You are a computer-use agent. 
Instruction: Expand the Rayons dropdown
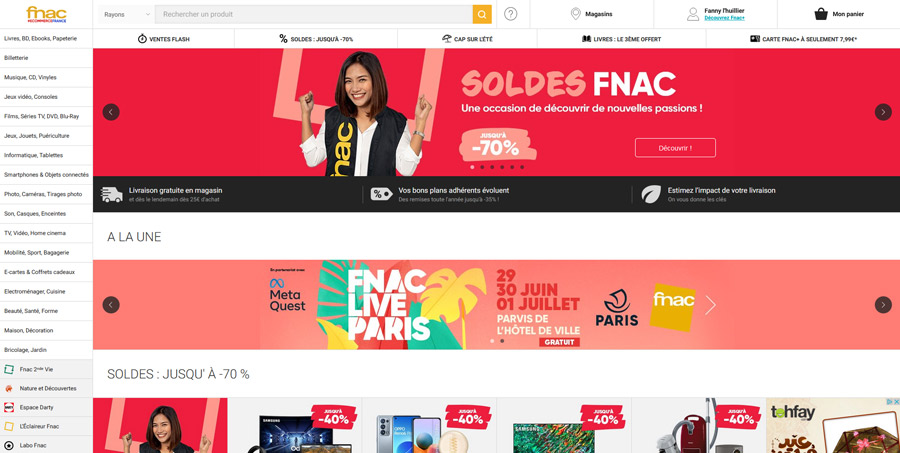pos(126,14)
